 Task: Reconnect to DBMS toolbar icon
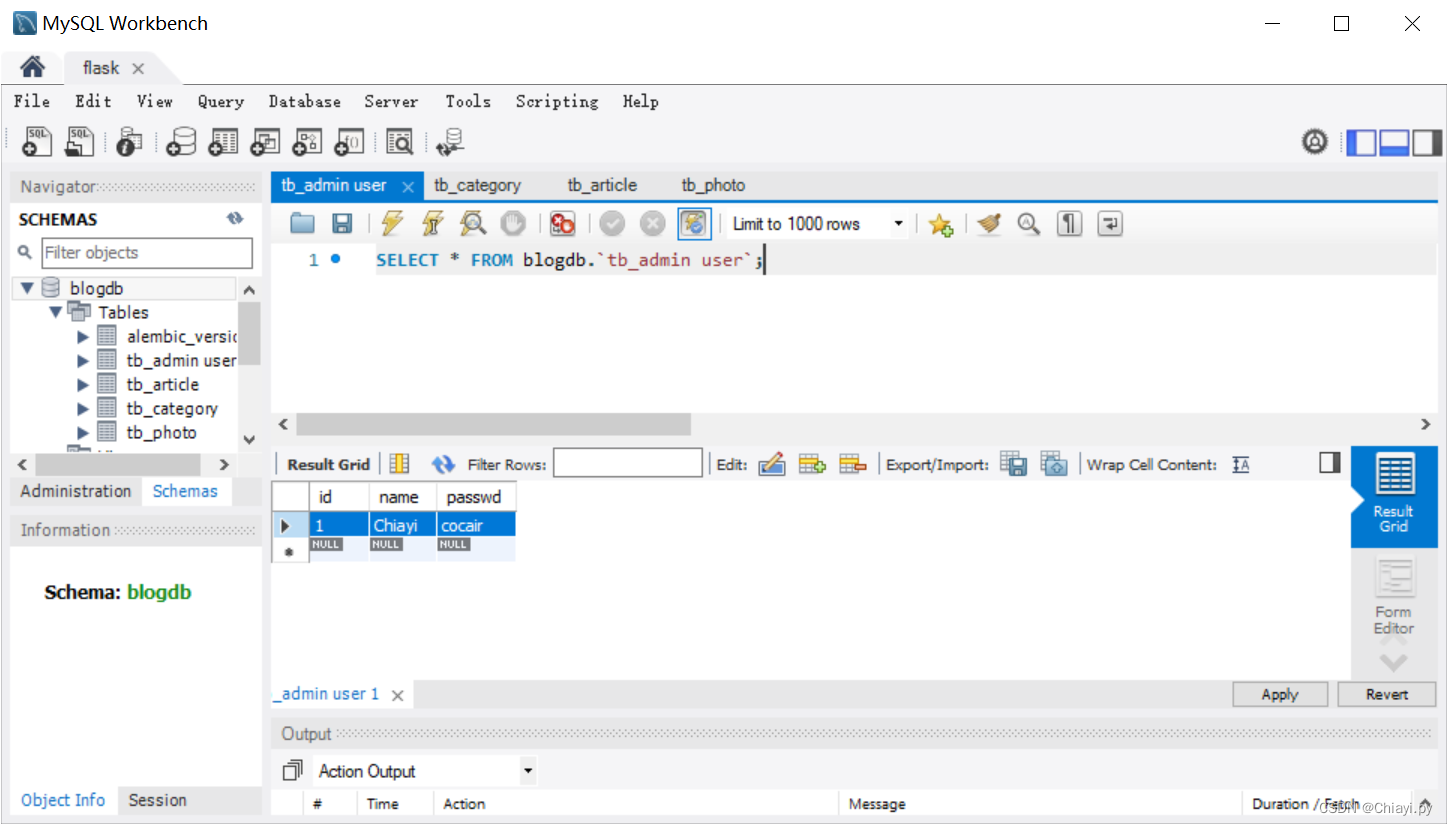pos(451,142)
